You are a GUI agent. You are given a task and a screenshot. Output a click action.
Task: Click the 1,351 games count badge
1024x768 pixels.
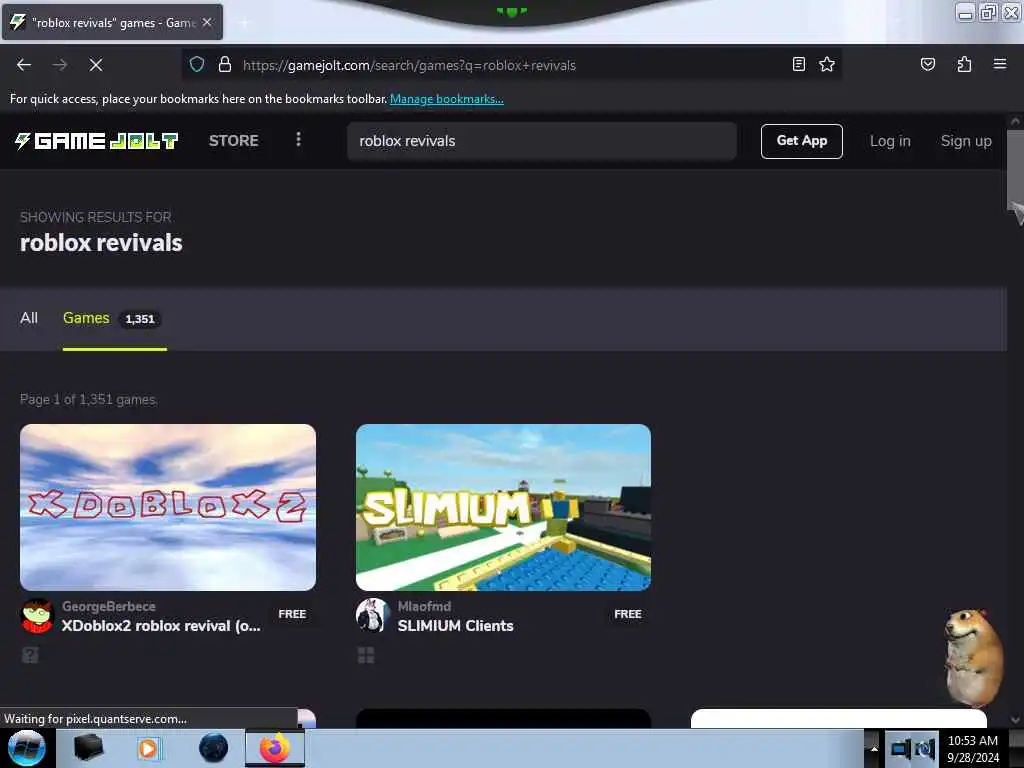coord(140,319)
